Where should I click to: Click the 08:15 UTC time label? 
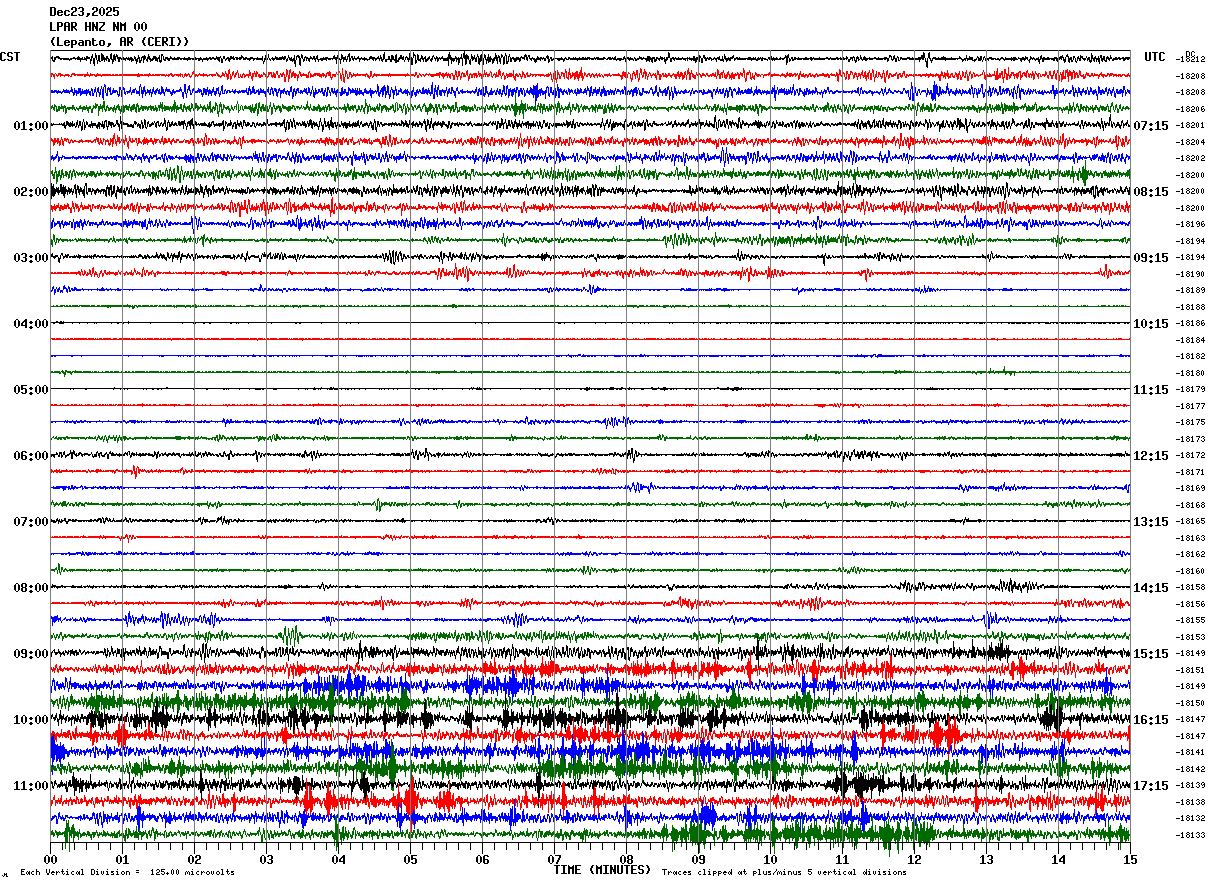coord(1152,192)
